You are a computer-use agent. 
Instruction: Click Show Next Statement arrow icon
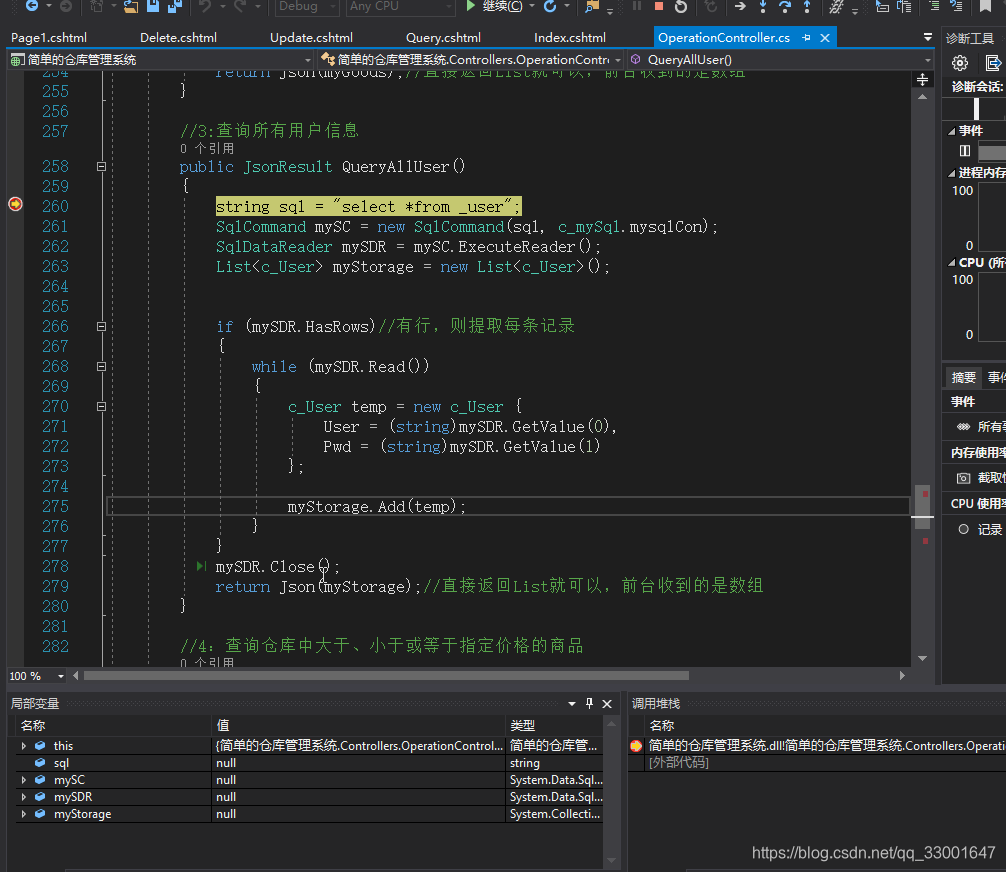[x=740, y=6]
